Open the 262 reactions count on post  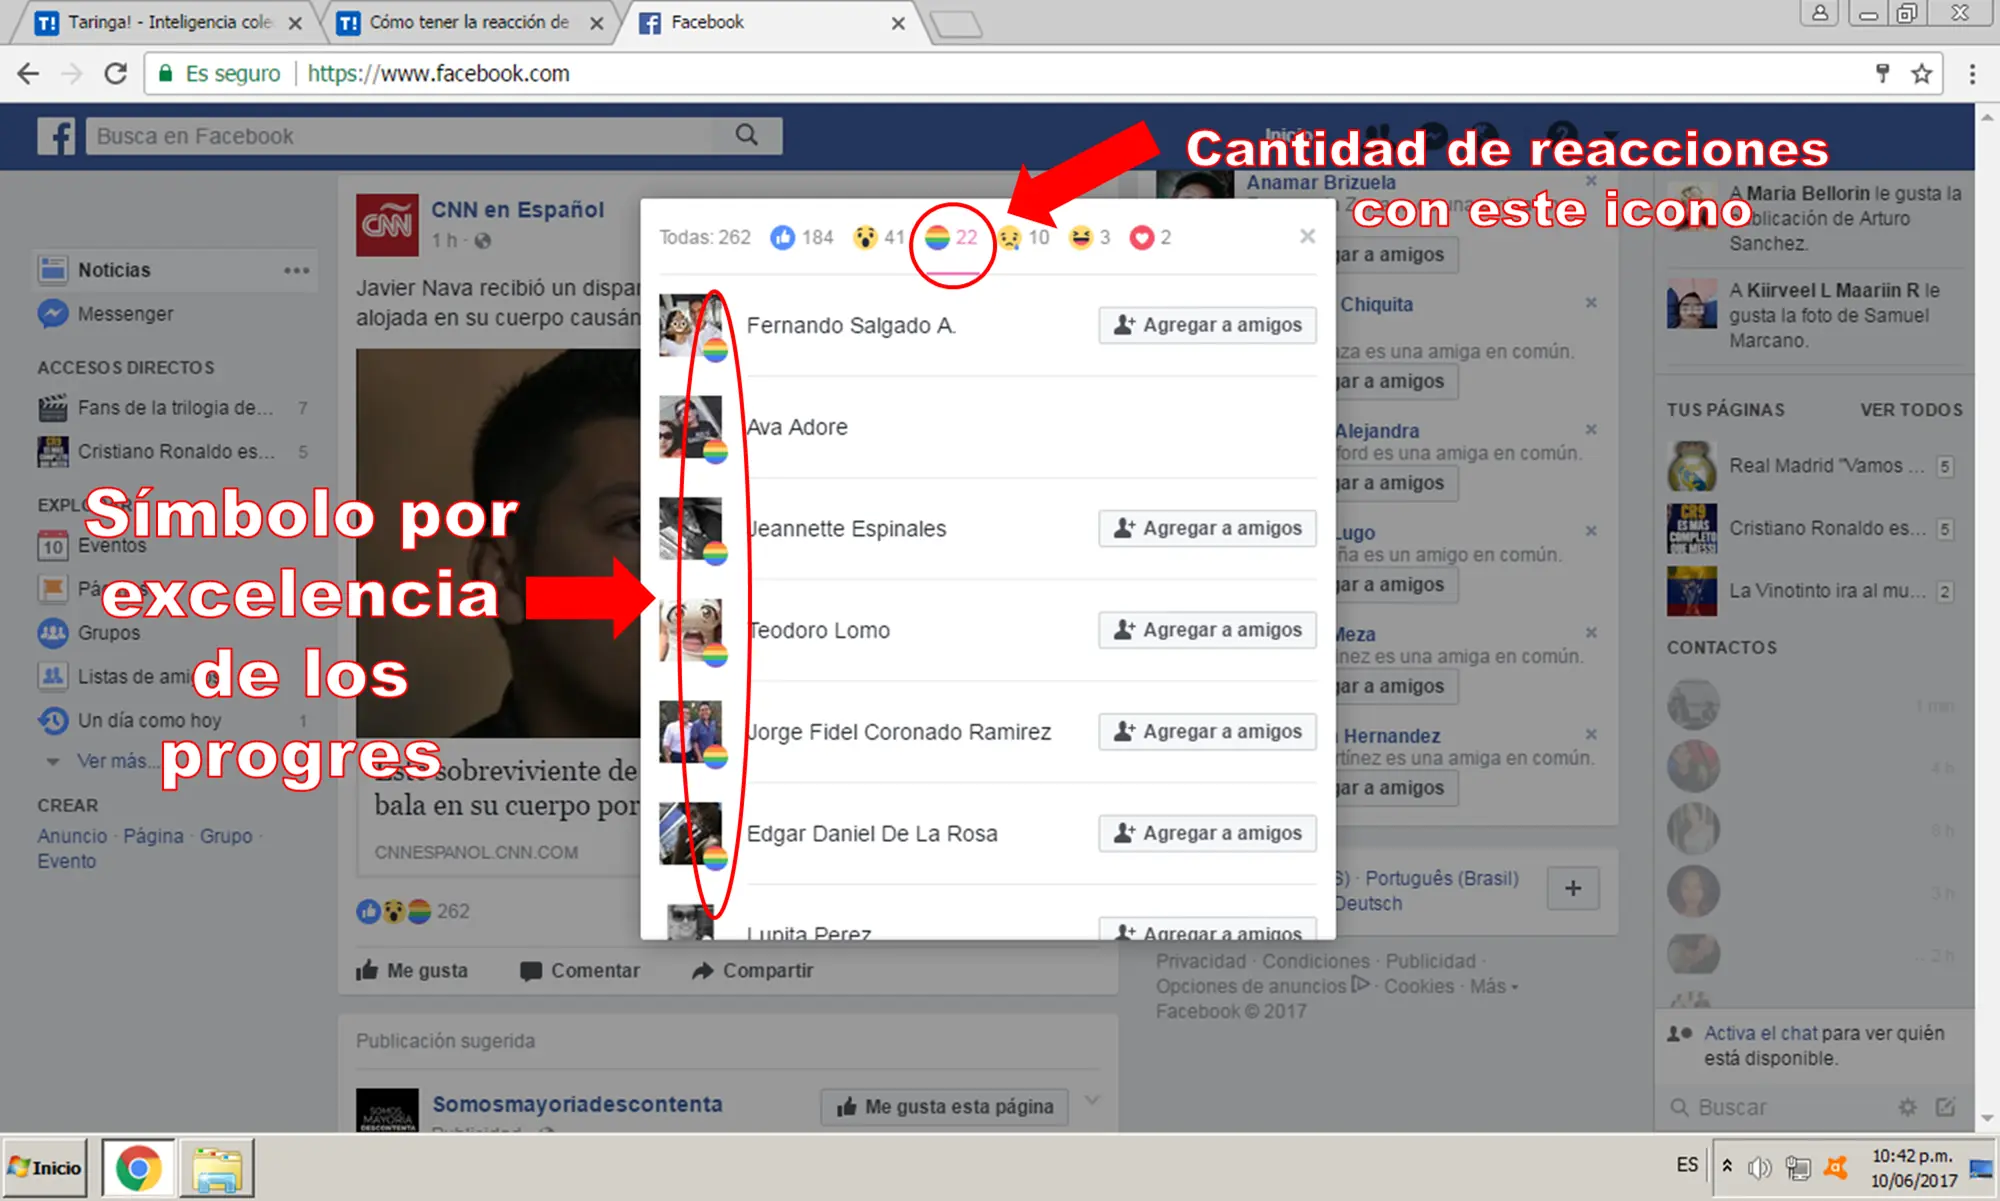[x=453, y=911]
